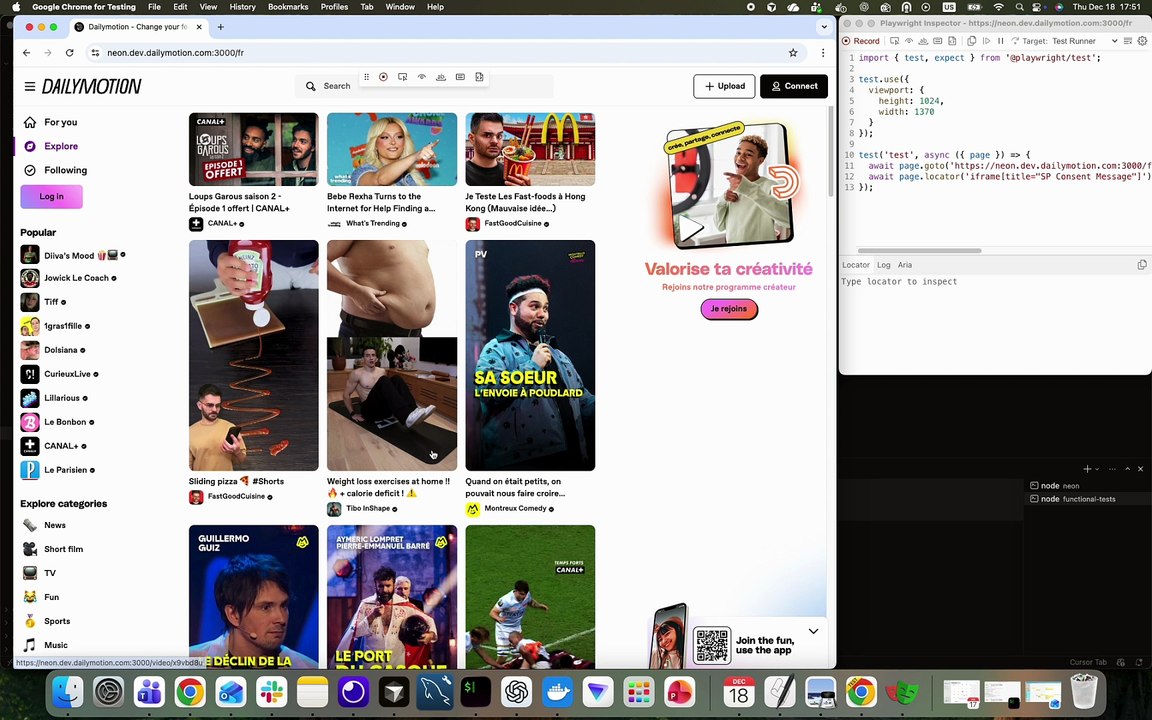Viewport: 1152px width, 720px height.
Task: Click Assert value icon in Inspector toolbar
Action: [x=937, y=41]
